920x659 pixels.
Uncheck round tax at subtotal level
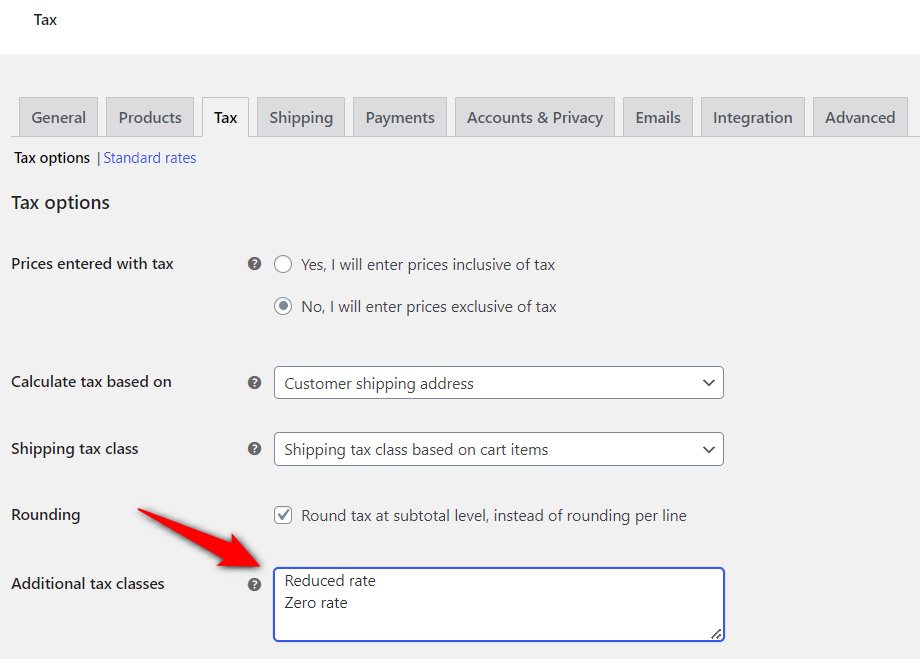tap(283, 515)
